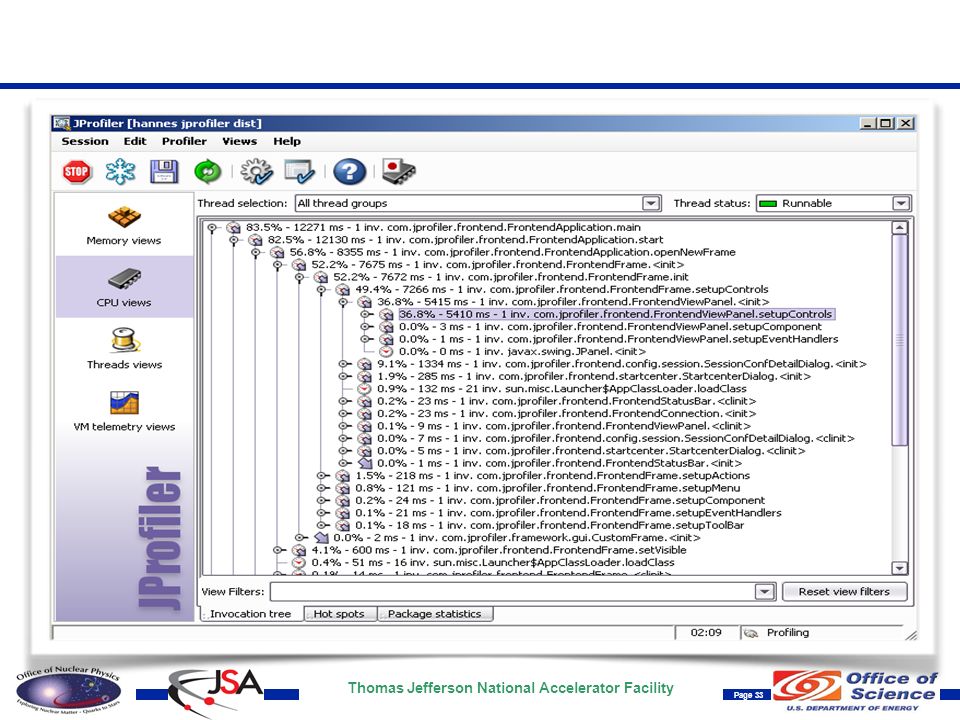960x720 pixels.
Task: Click JProfiler title bar application icon
Action: point(61,123)
